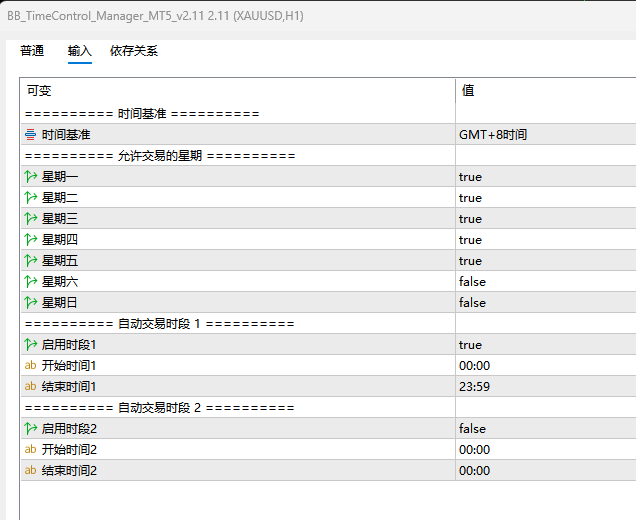Select the 星期五 parameter name
Screen dimensions: 636x520
click(60, 261)
